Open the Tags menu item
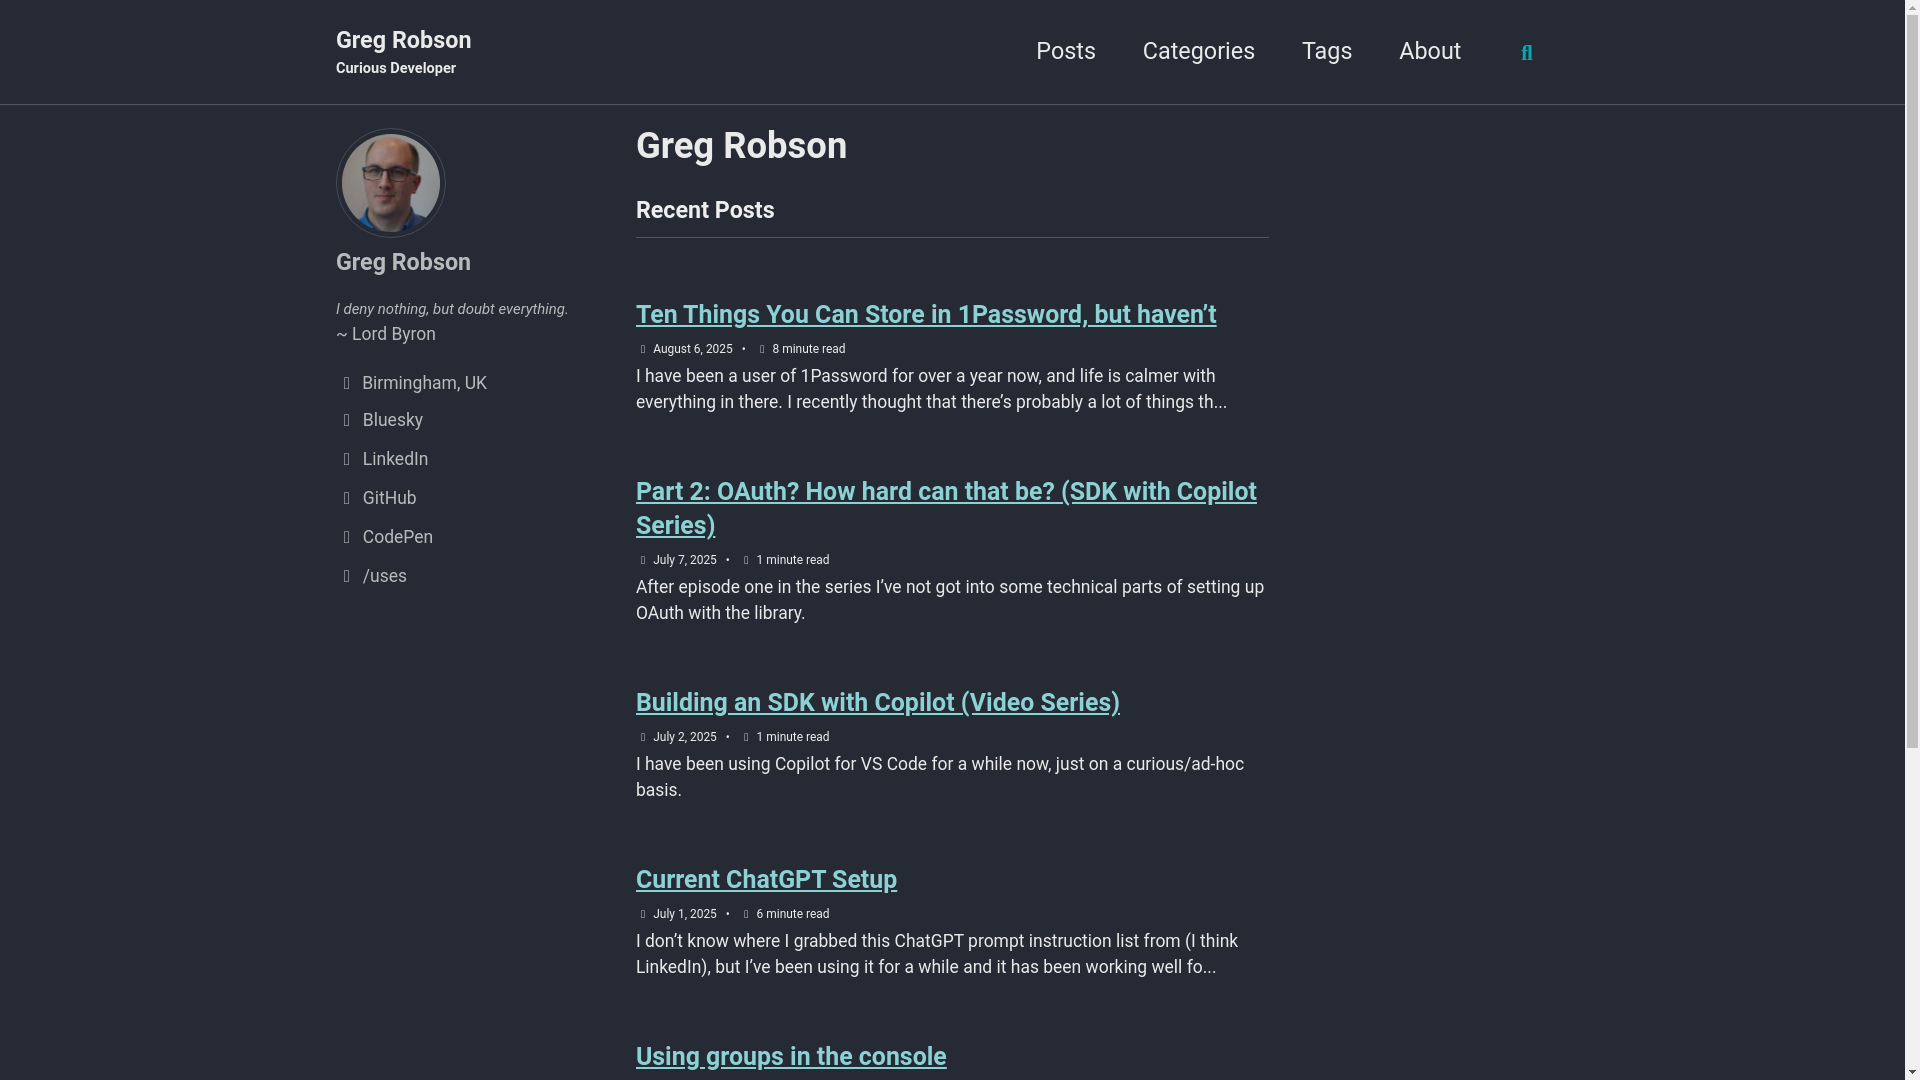 click(x=1327, y=51)
